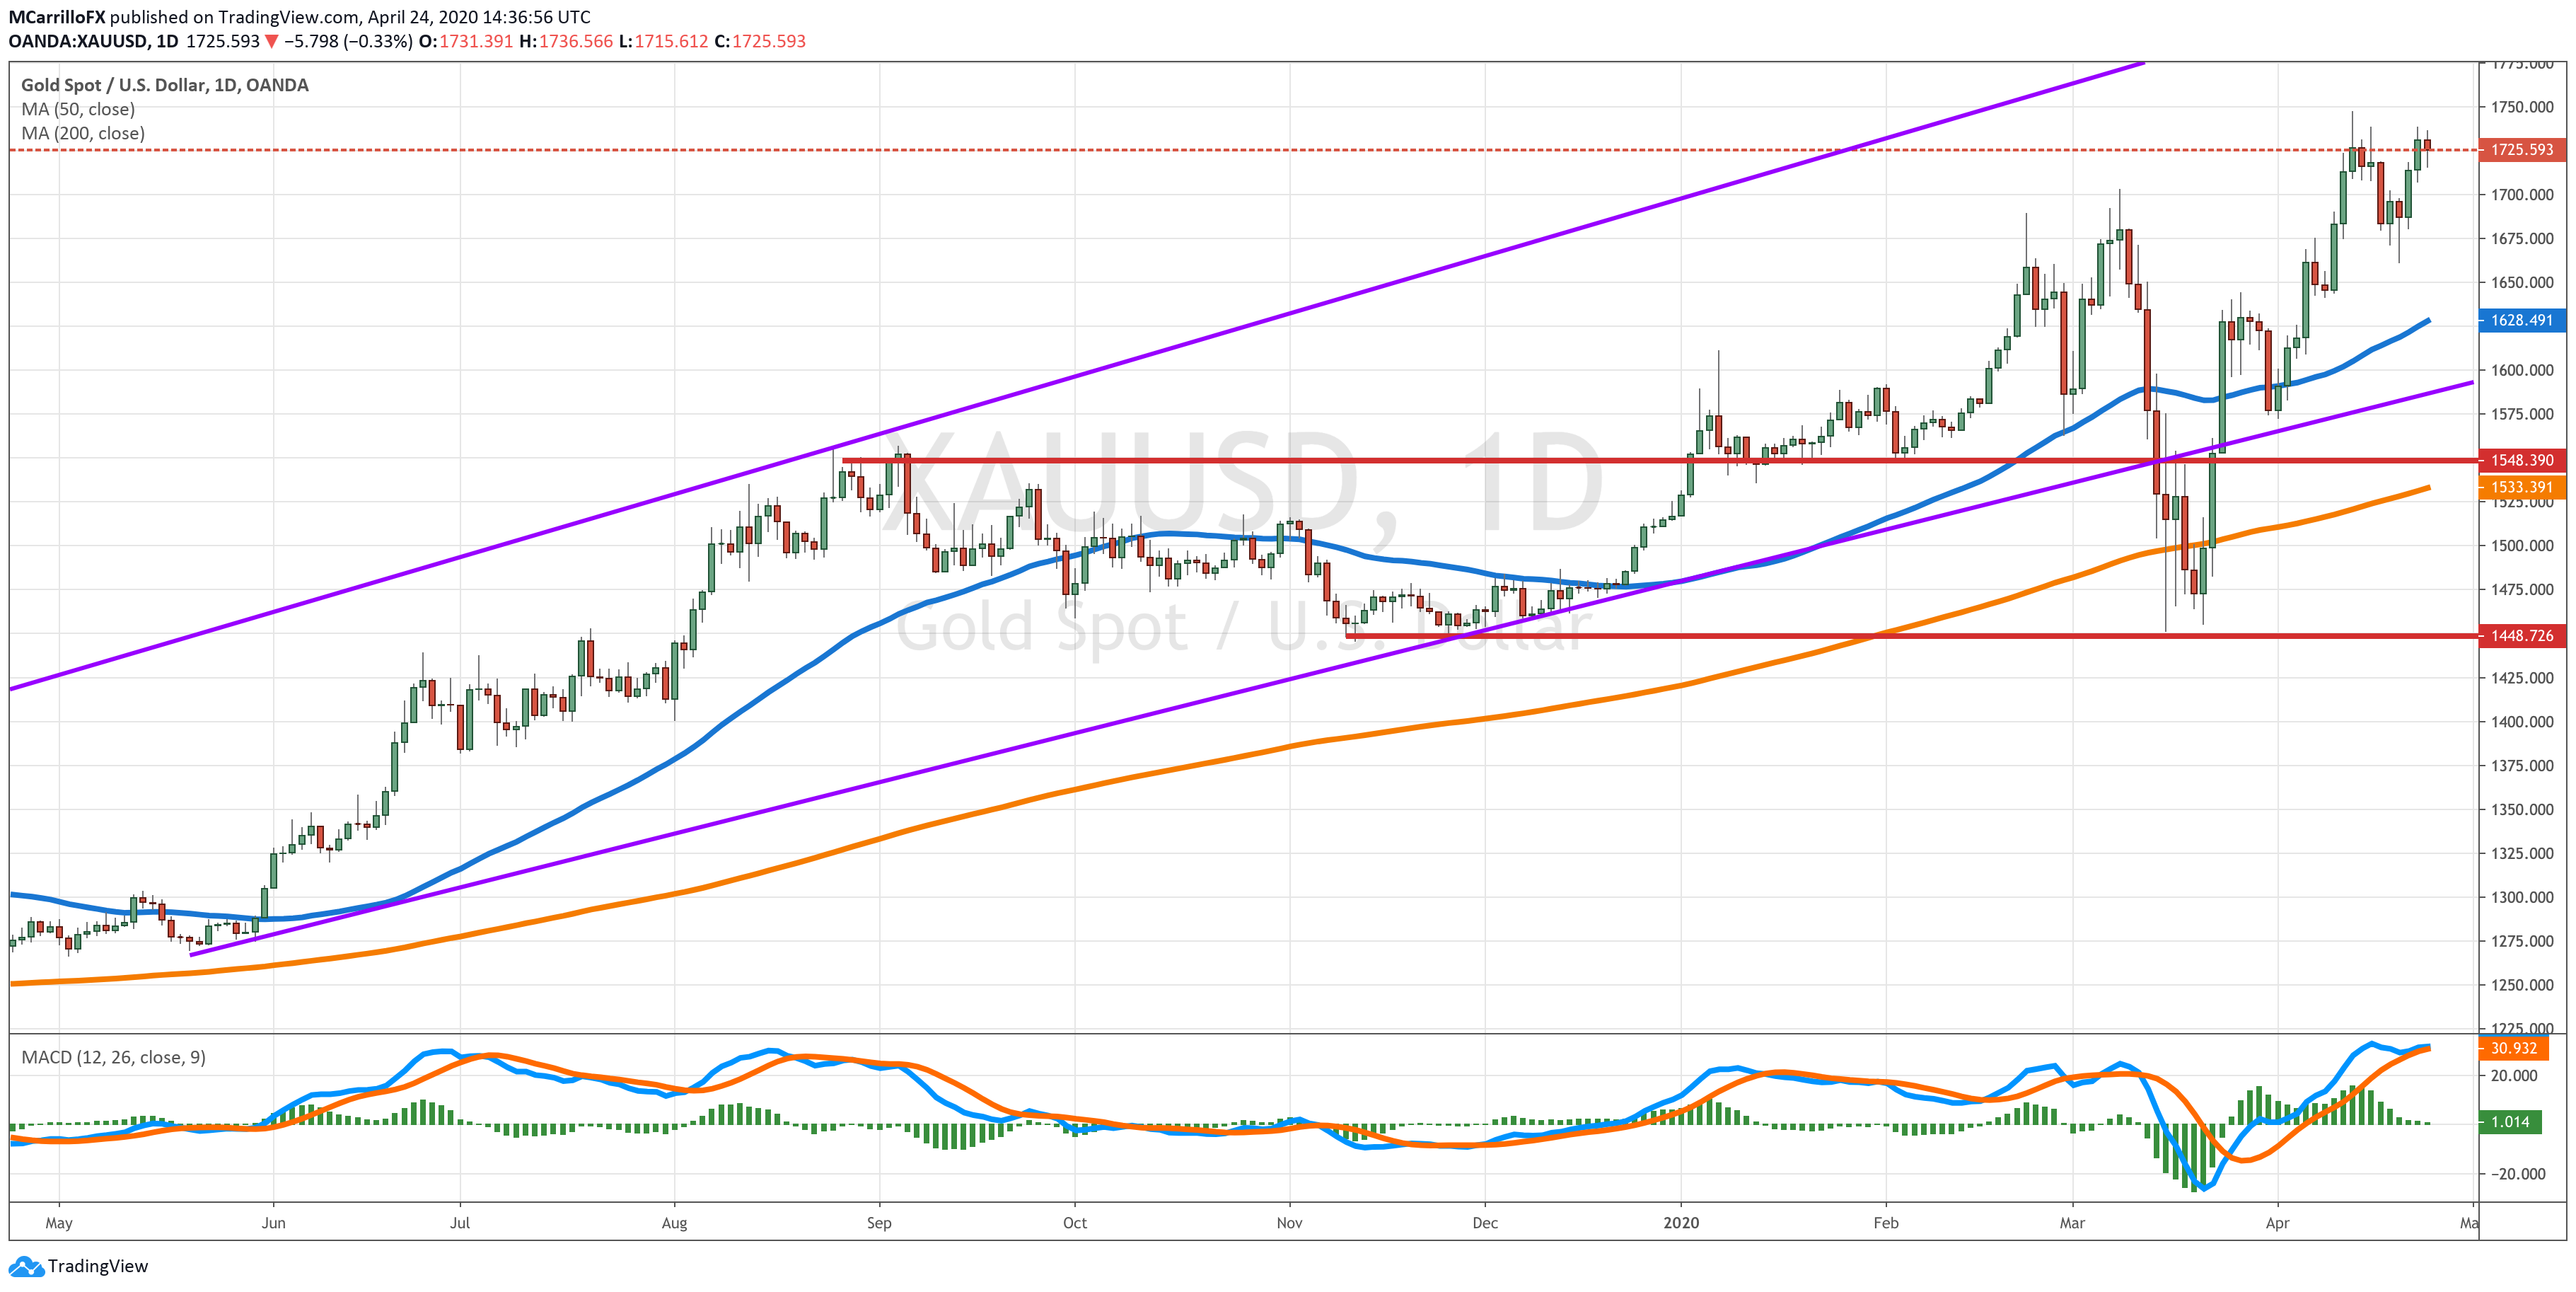Click the Dec label on time axis
The width and height of the screenshot is (2576, 1292).
tap(1486, 1223)
